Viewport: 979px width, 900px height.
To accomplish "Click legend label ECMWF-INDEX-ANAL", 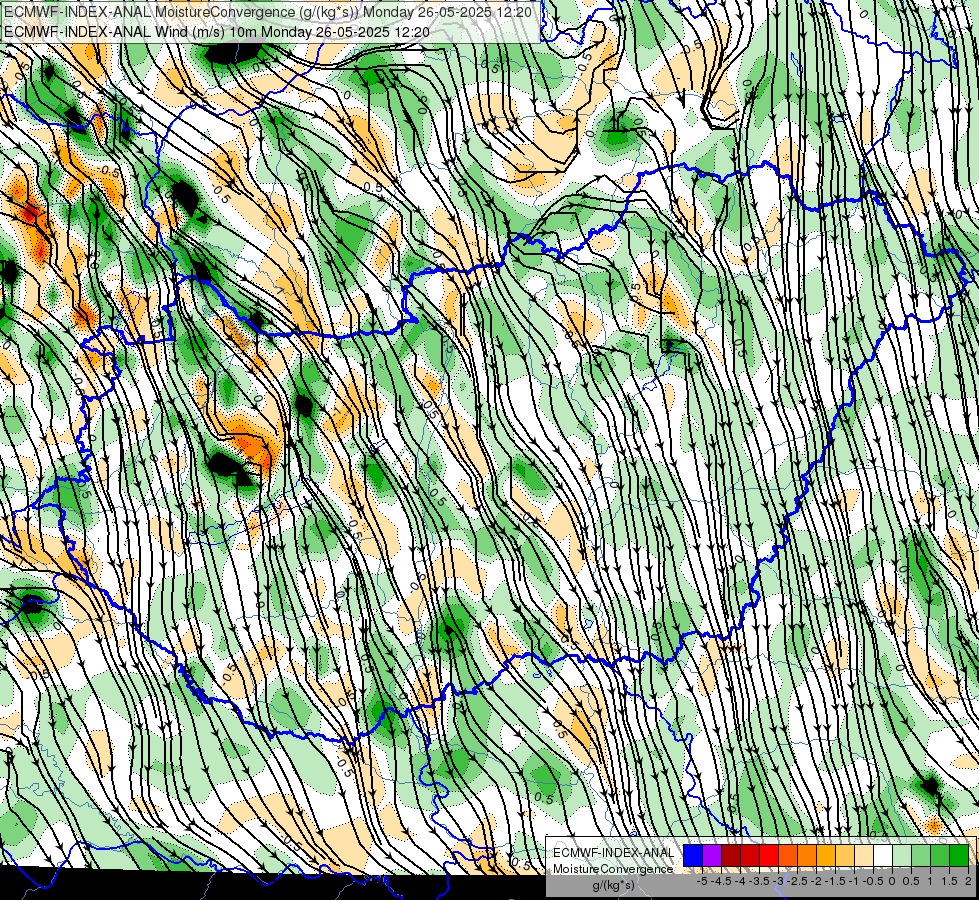I will click(614, 853).
